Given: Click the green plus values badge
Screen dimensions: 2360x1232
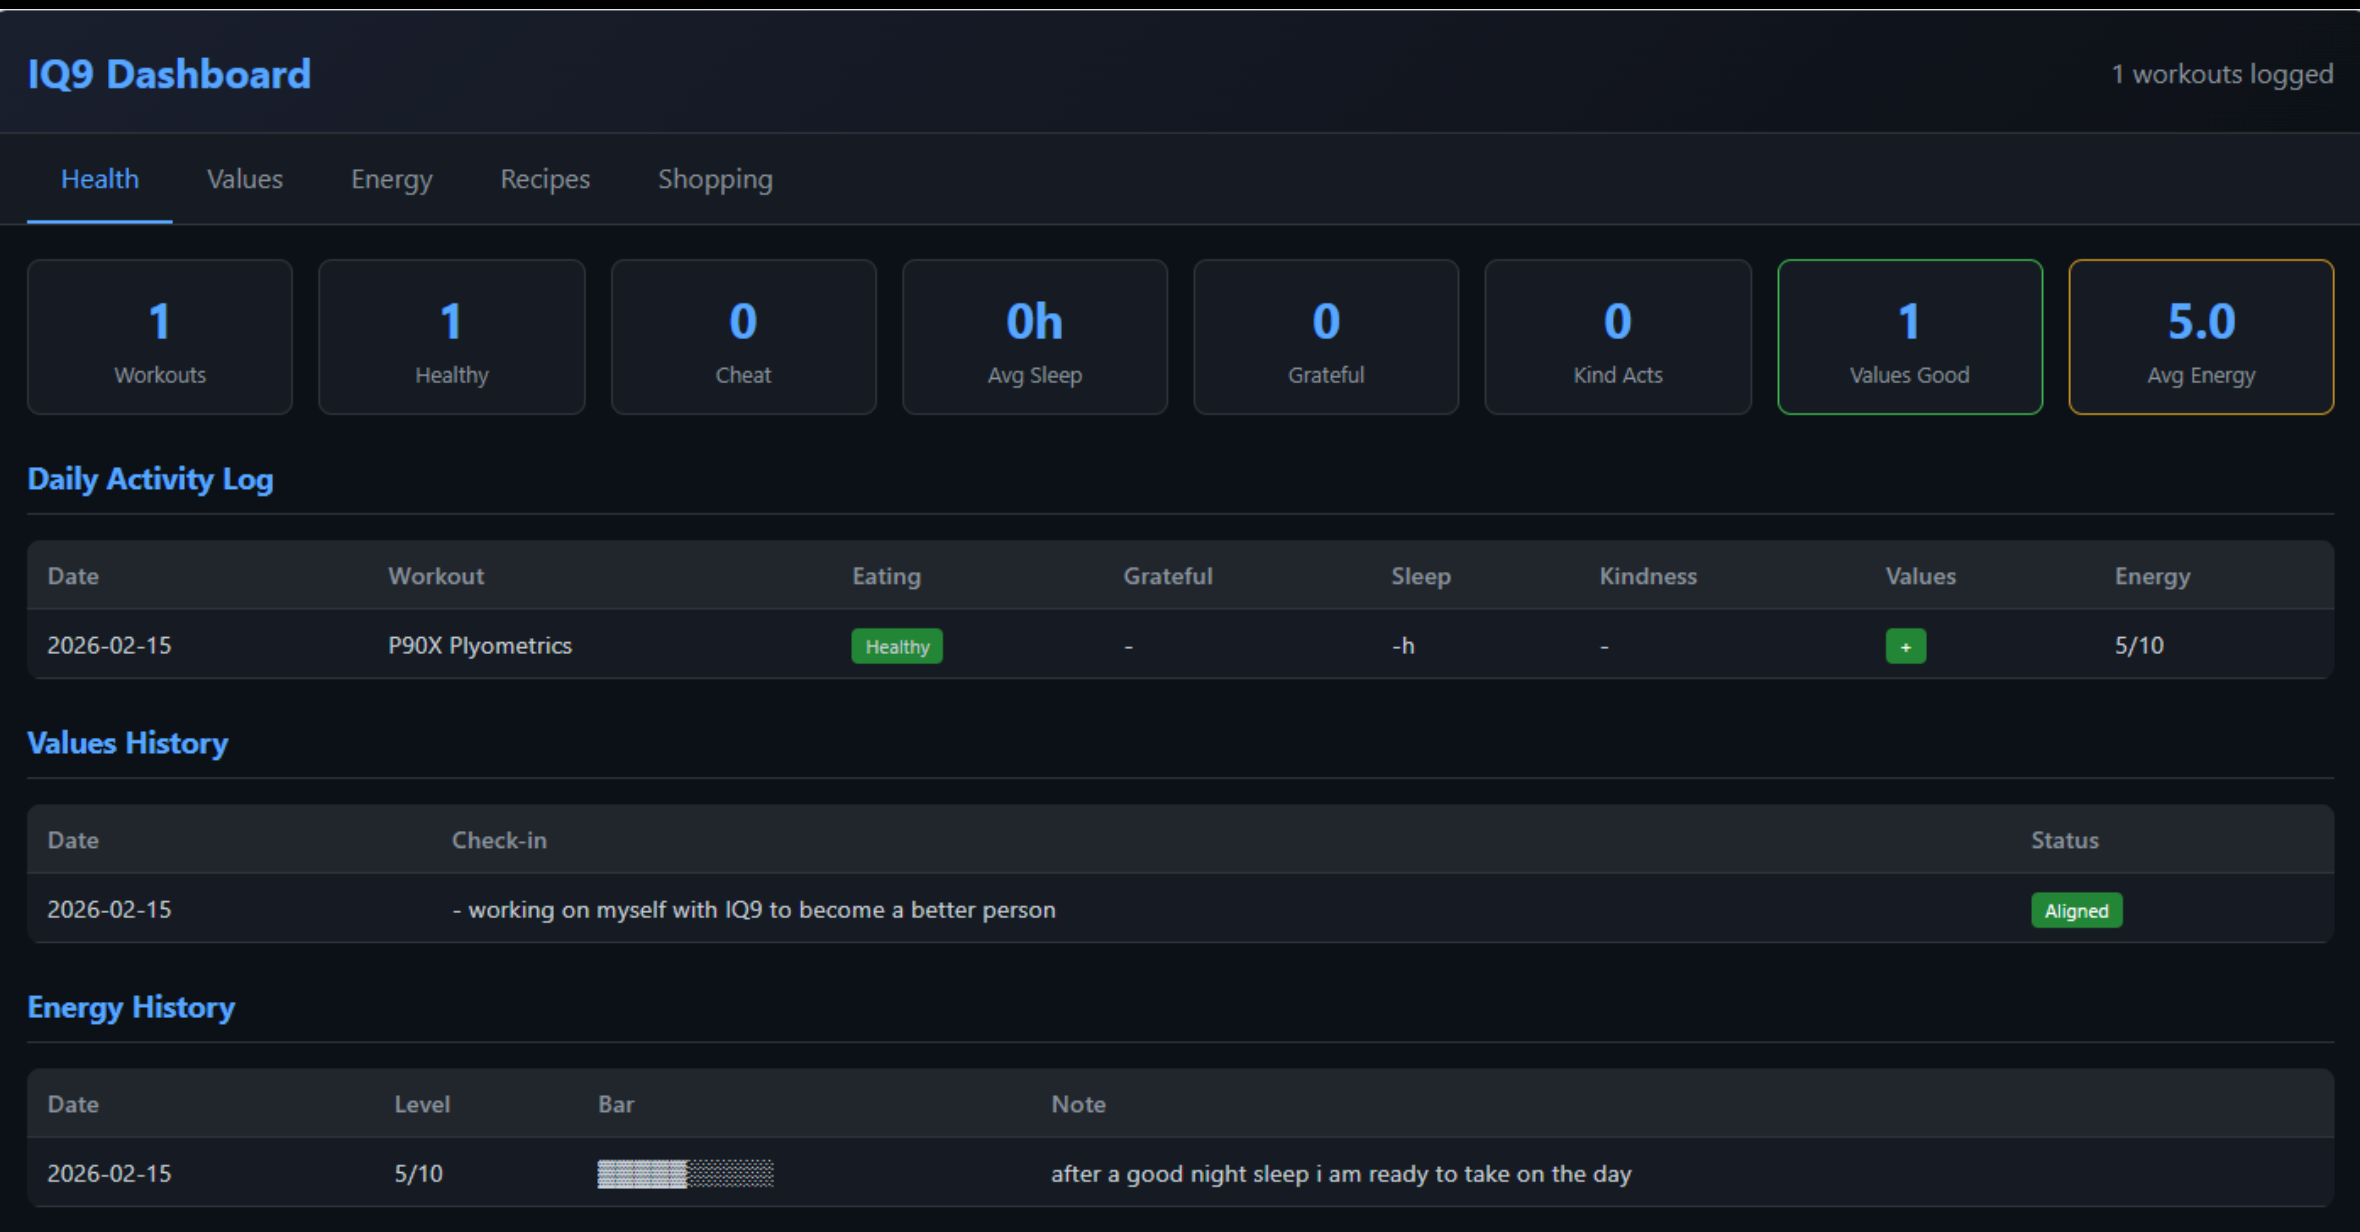Looking at the screenshot, I should click(x=1905, y=646).
